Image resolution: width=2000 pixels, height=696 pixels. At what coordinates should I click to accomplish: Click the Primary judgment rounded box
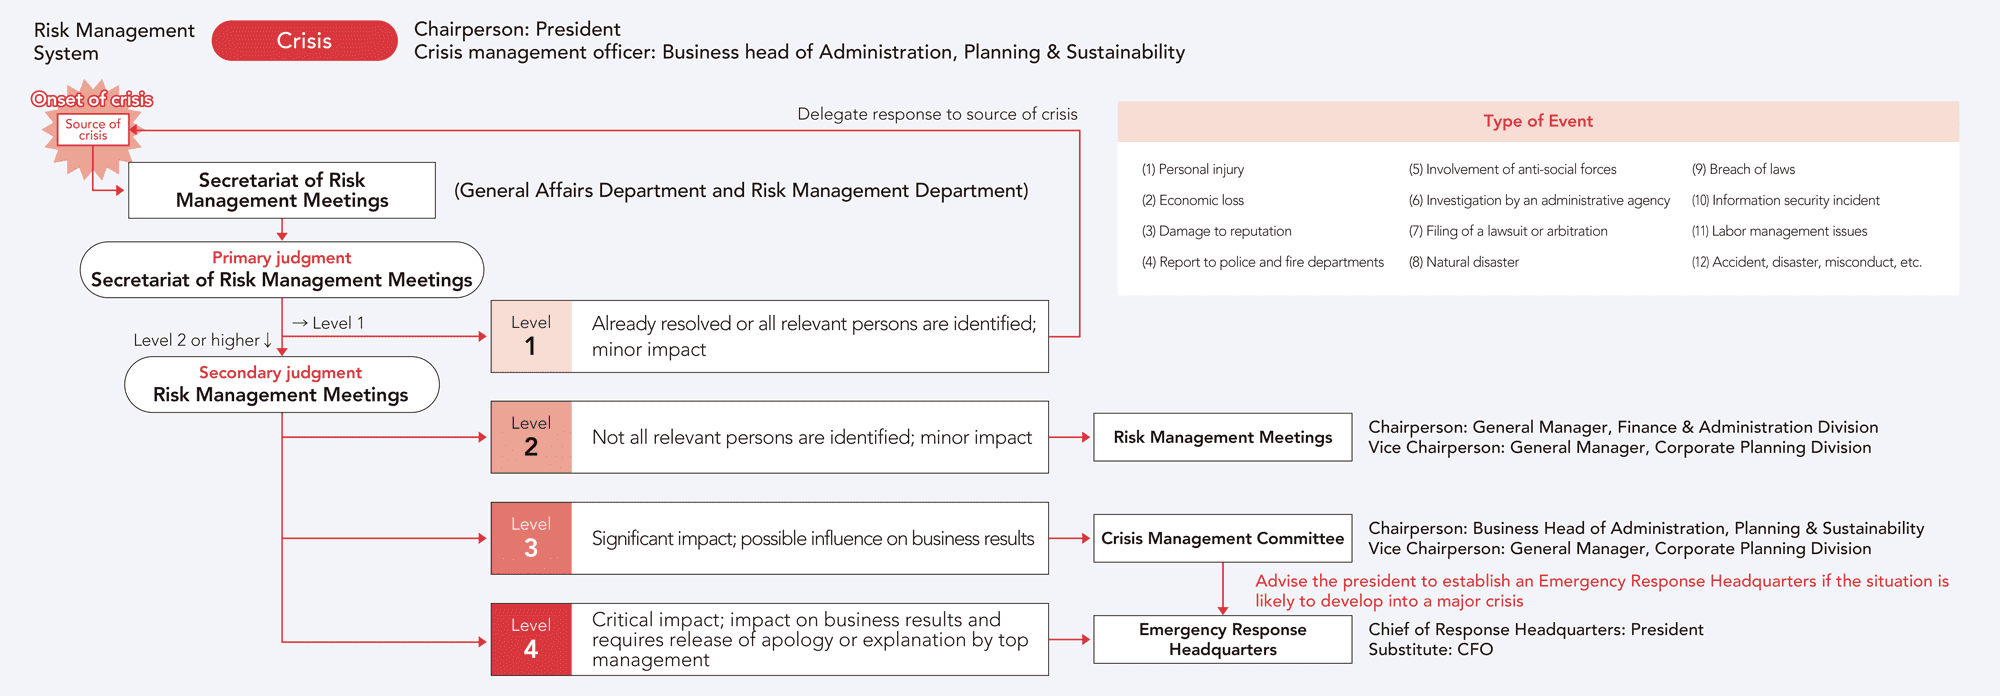coord(282,270)
